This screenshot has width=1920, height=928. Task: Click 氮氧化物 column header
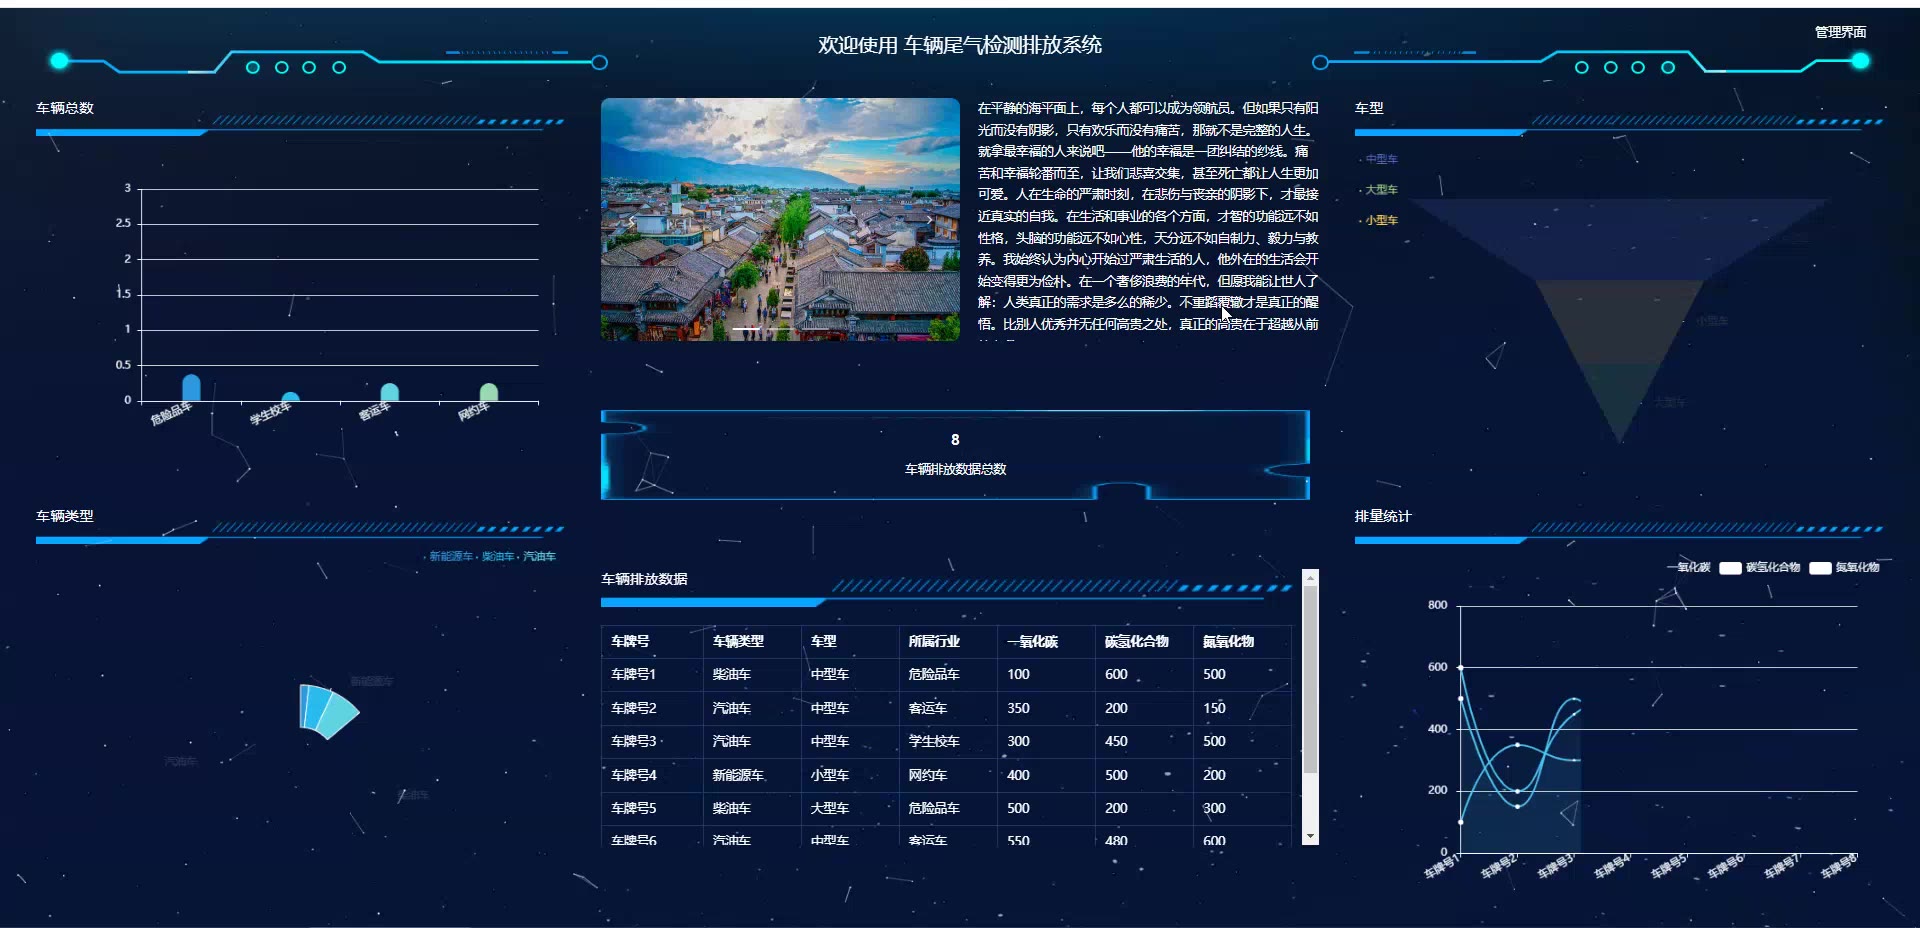[1229, 641]
